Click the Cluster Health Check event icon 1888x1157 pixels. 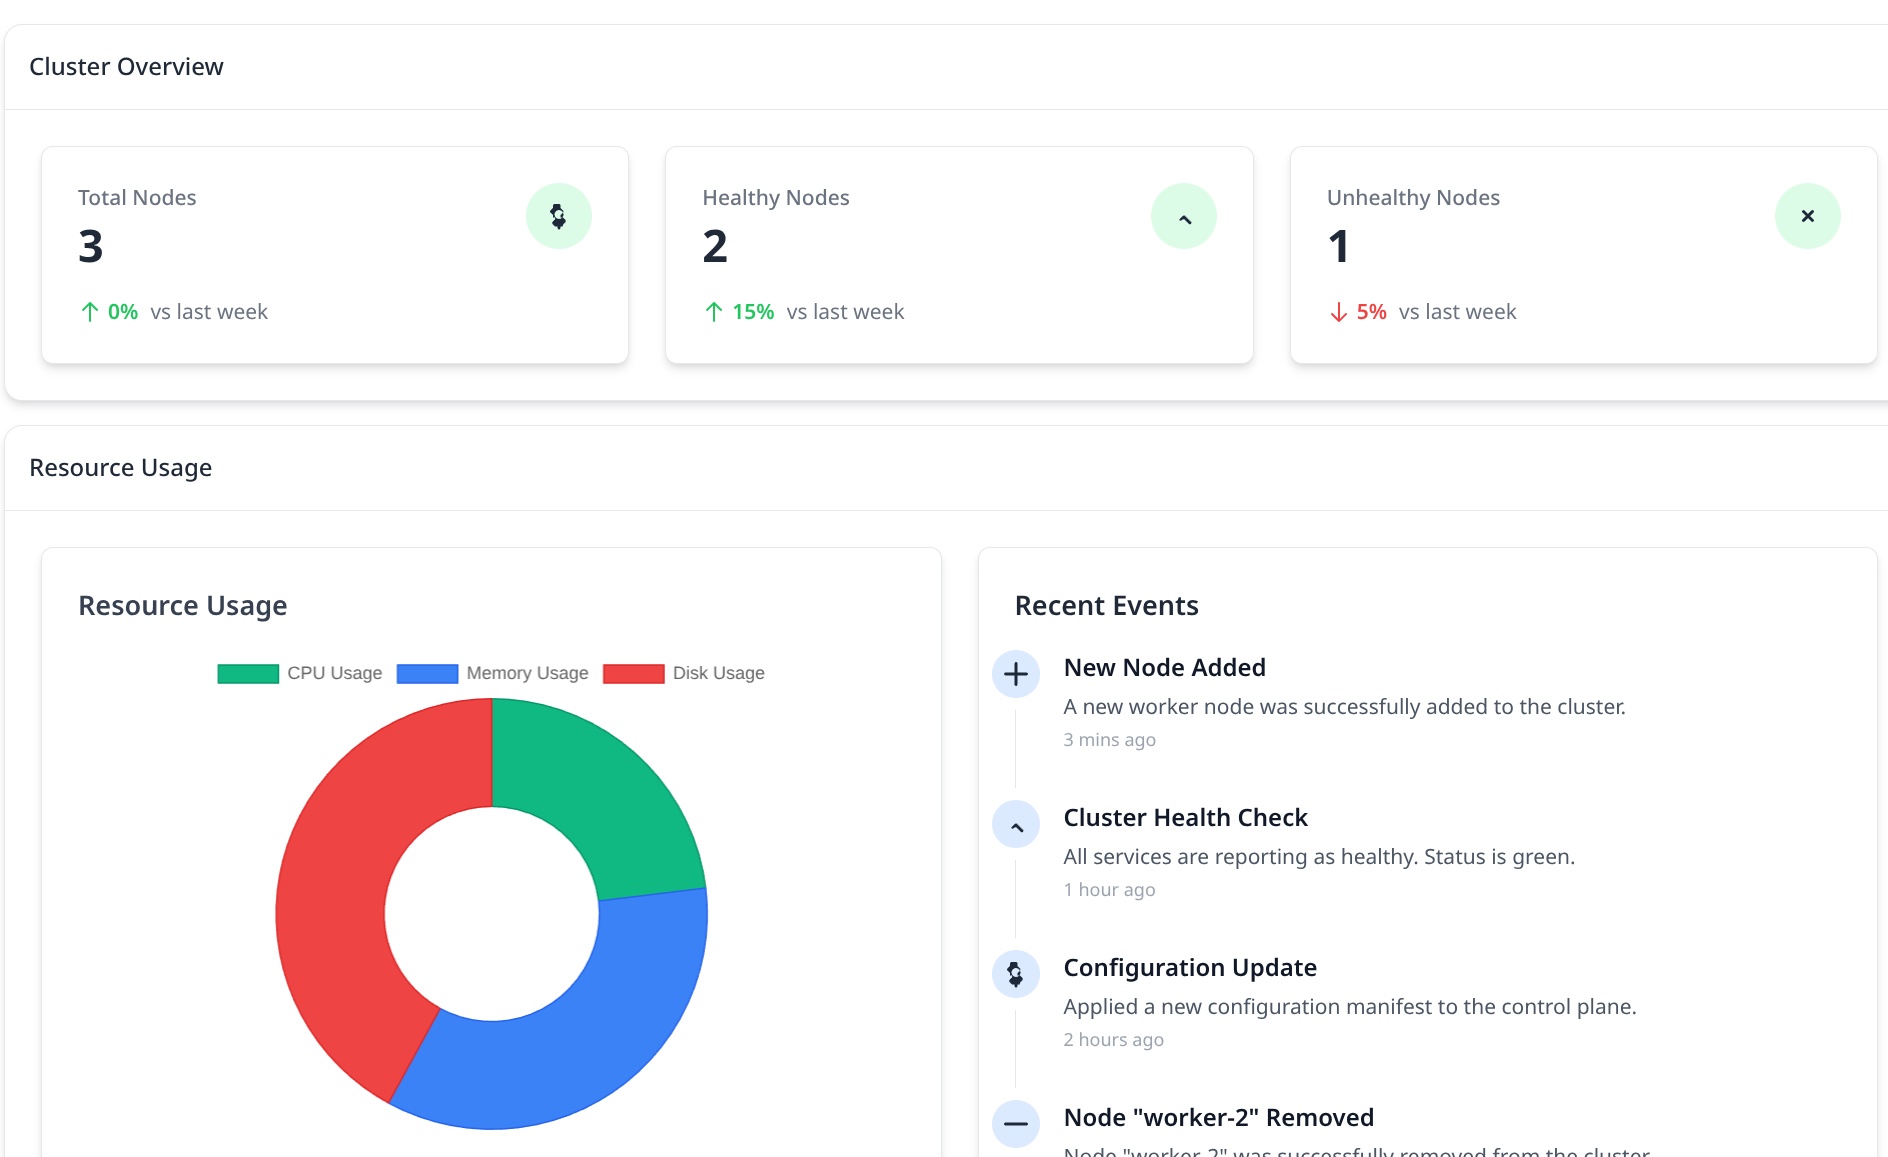coord(1015,825)
